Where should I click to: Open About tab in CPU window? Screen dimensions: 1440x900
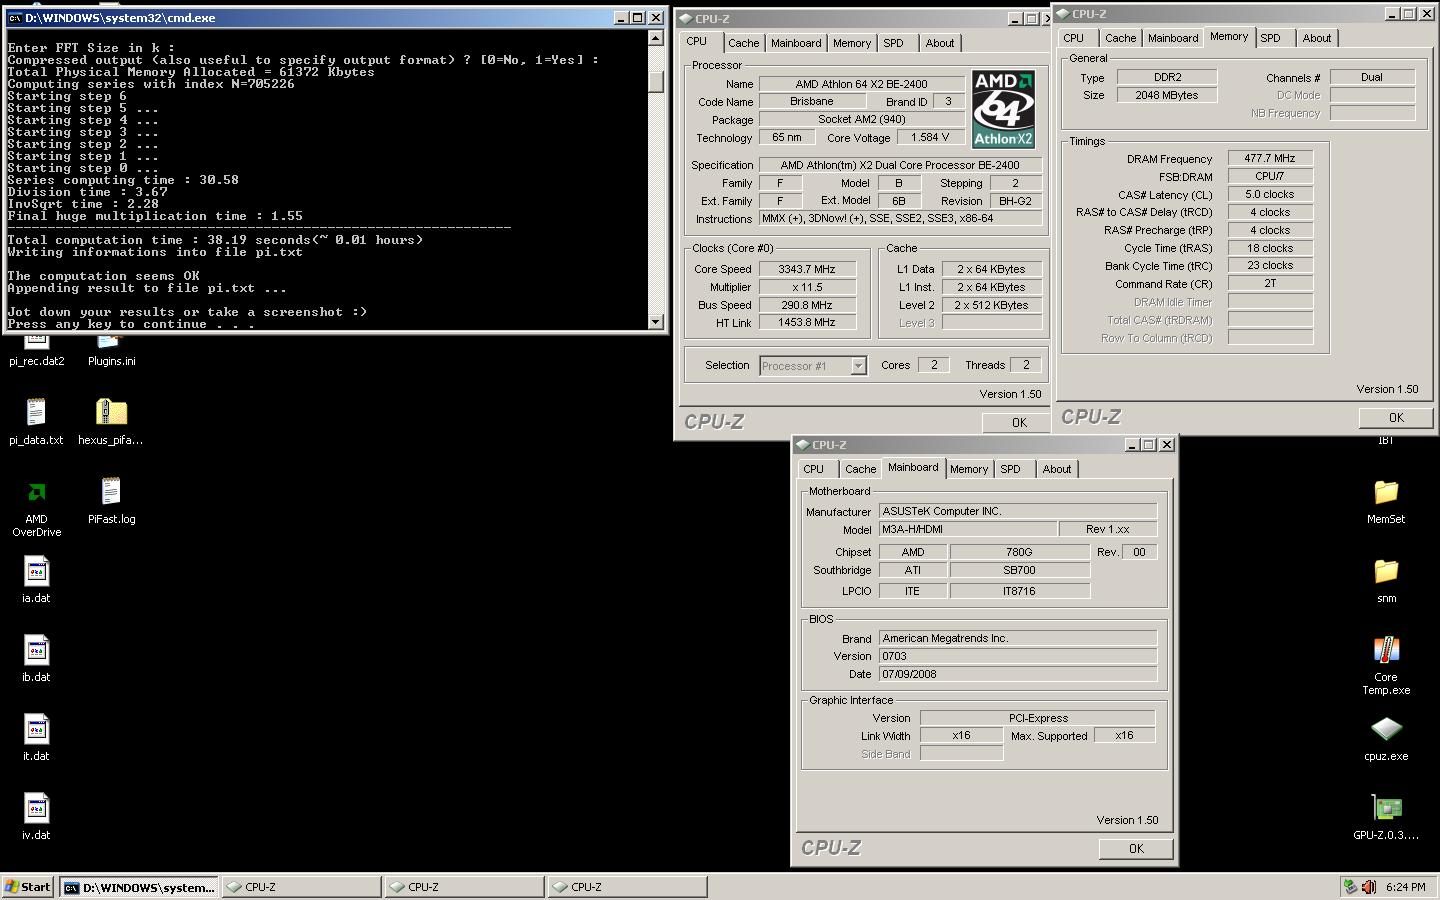(x=940, y=43)
